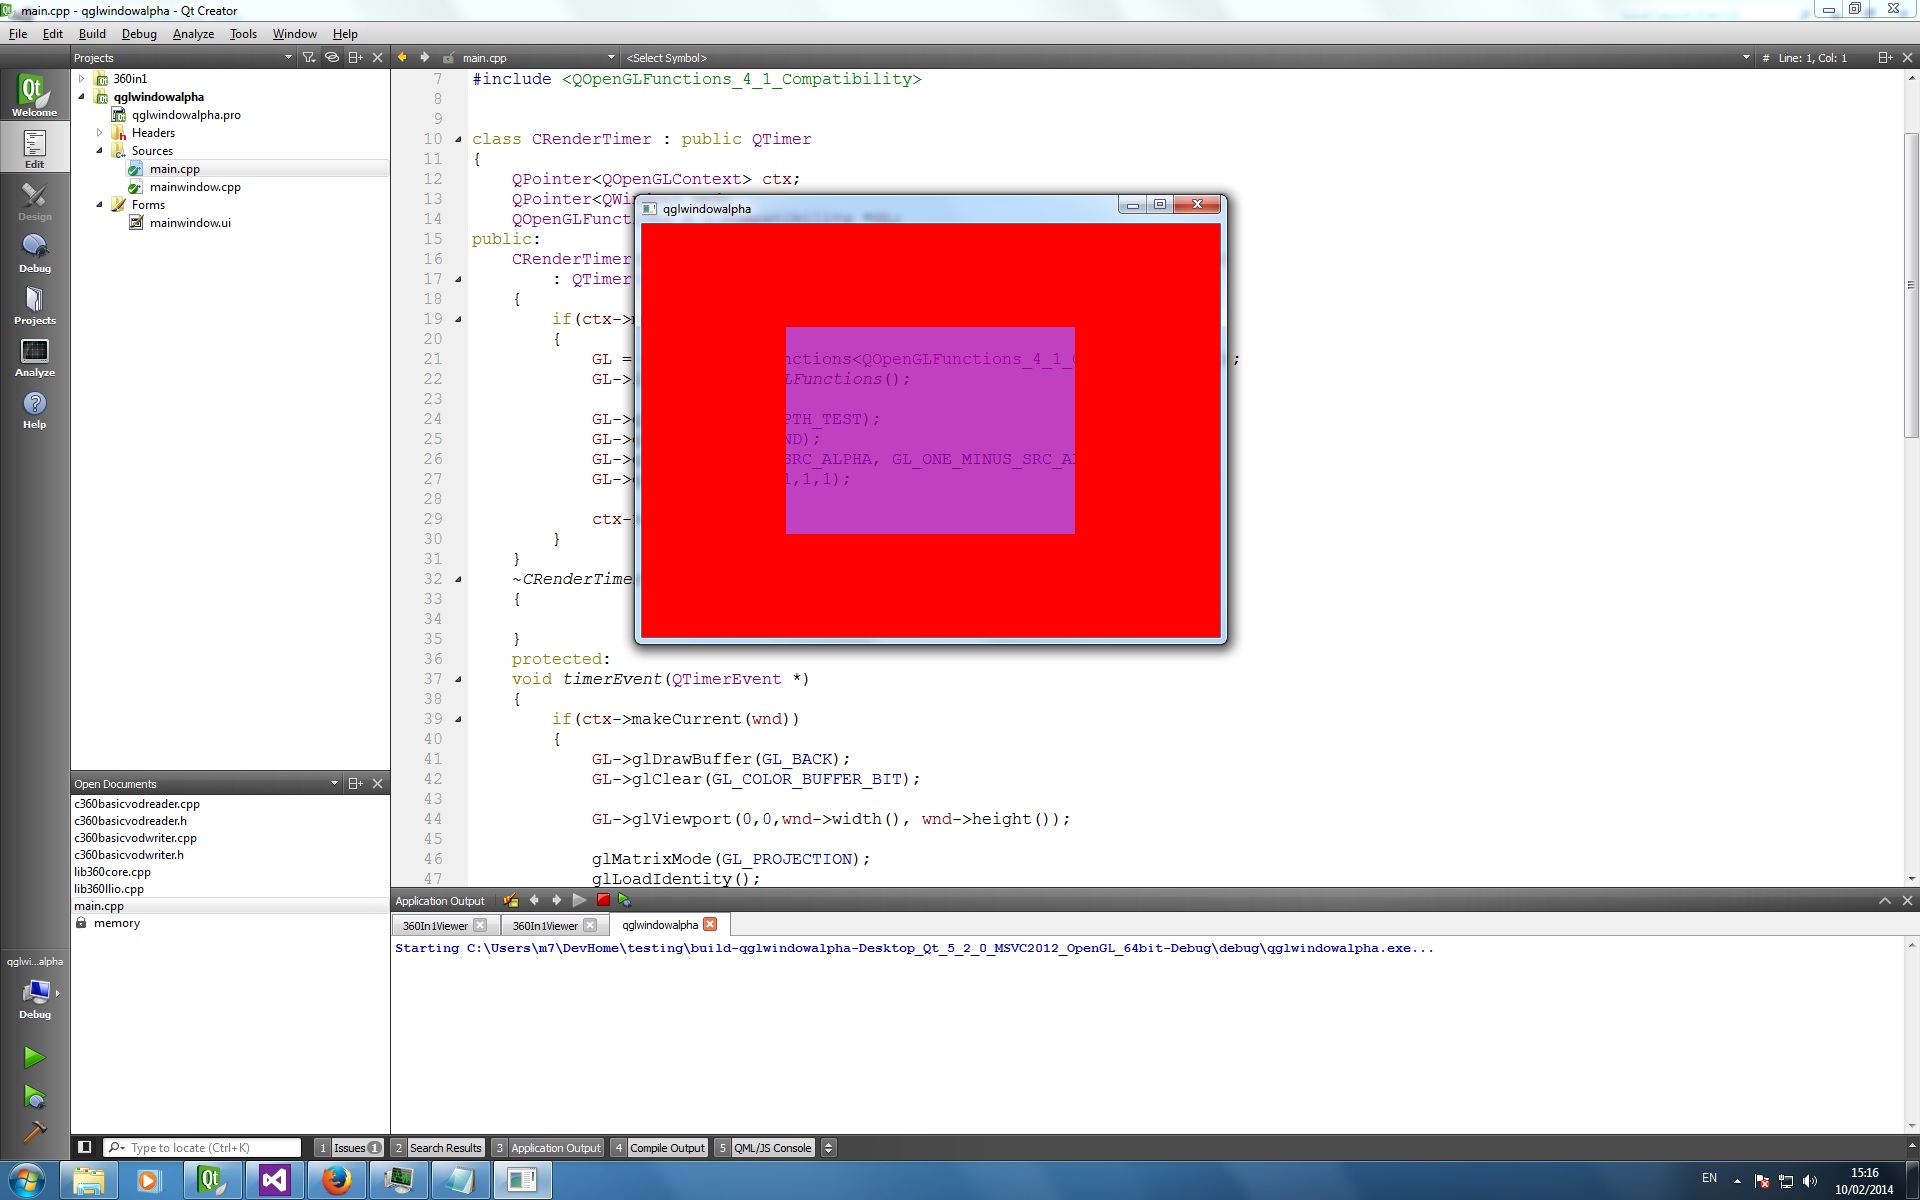1920x1200 pixels.
Task: Toggle synchronize with editor link icon
Action: pyautogui.click(x=332, y=58)
